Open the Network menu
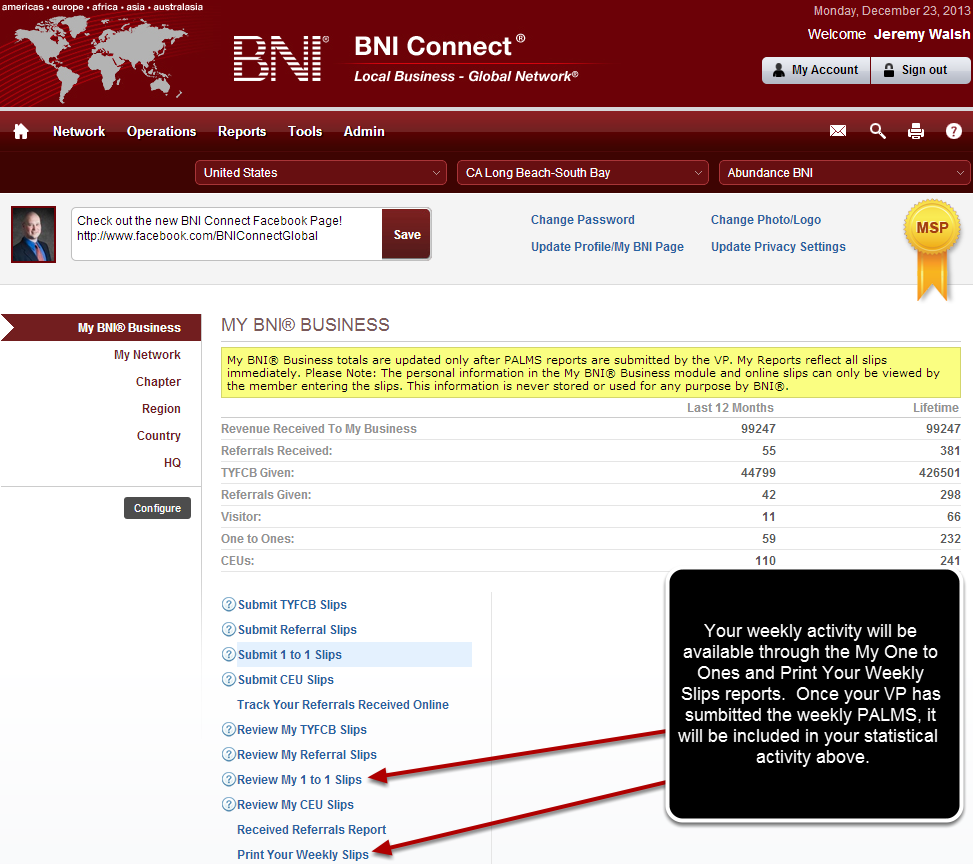The image size is (973, 864). pos(79,132)
